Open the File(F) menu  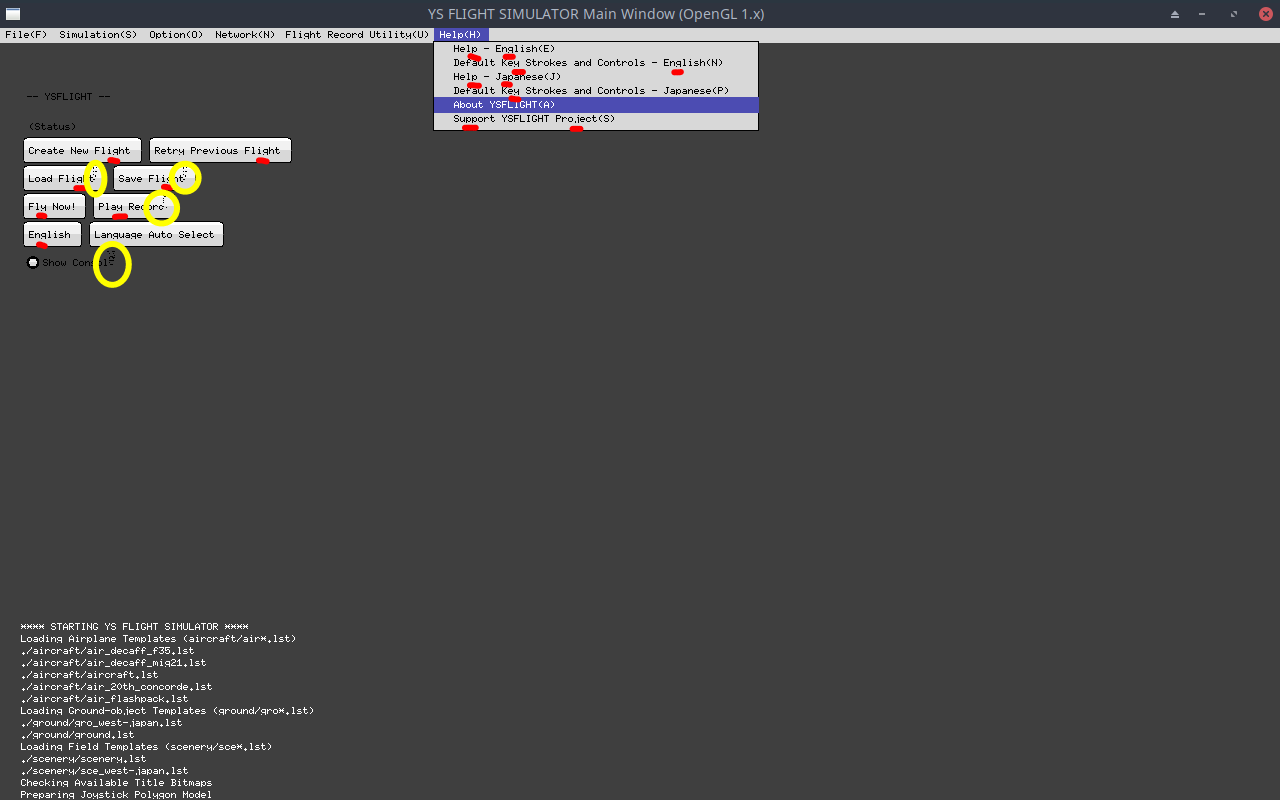(x=26, y=35)
